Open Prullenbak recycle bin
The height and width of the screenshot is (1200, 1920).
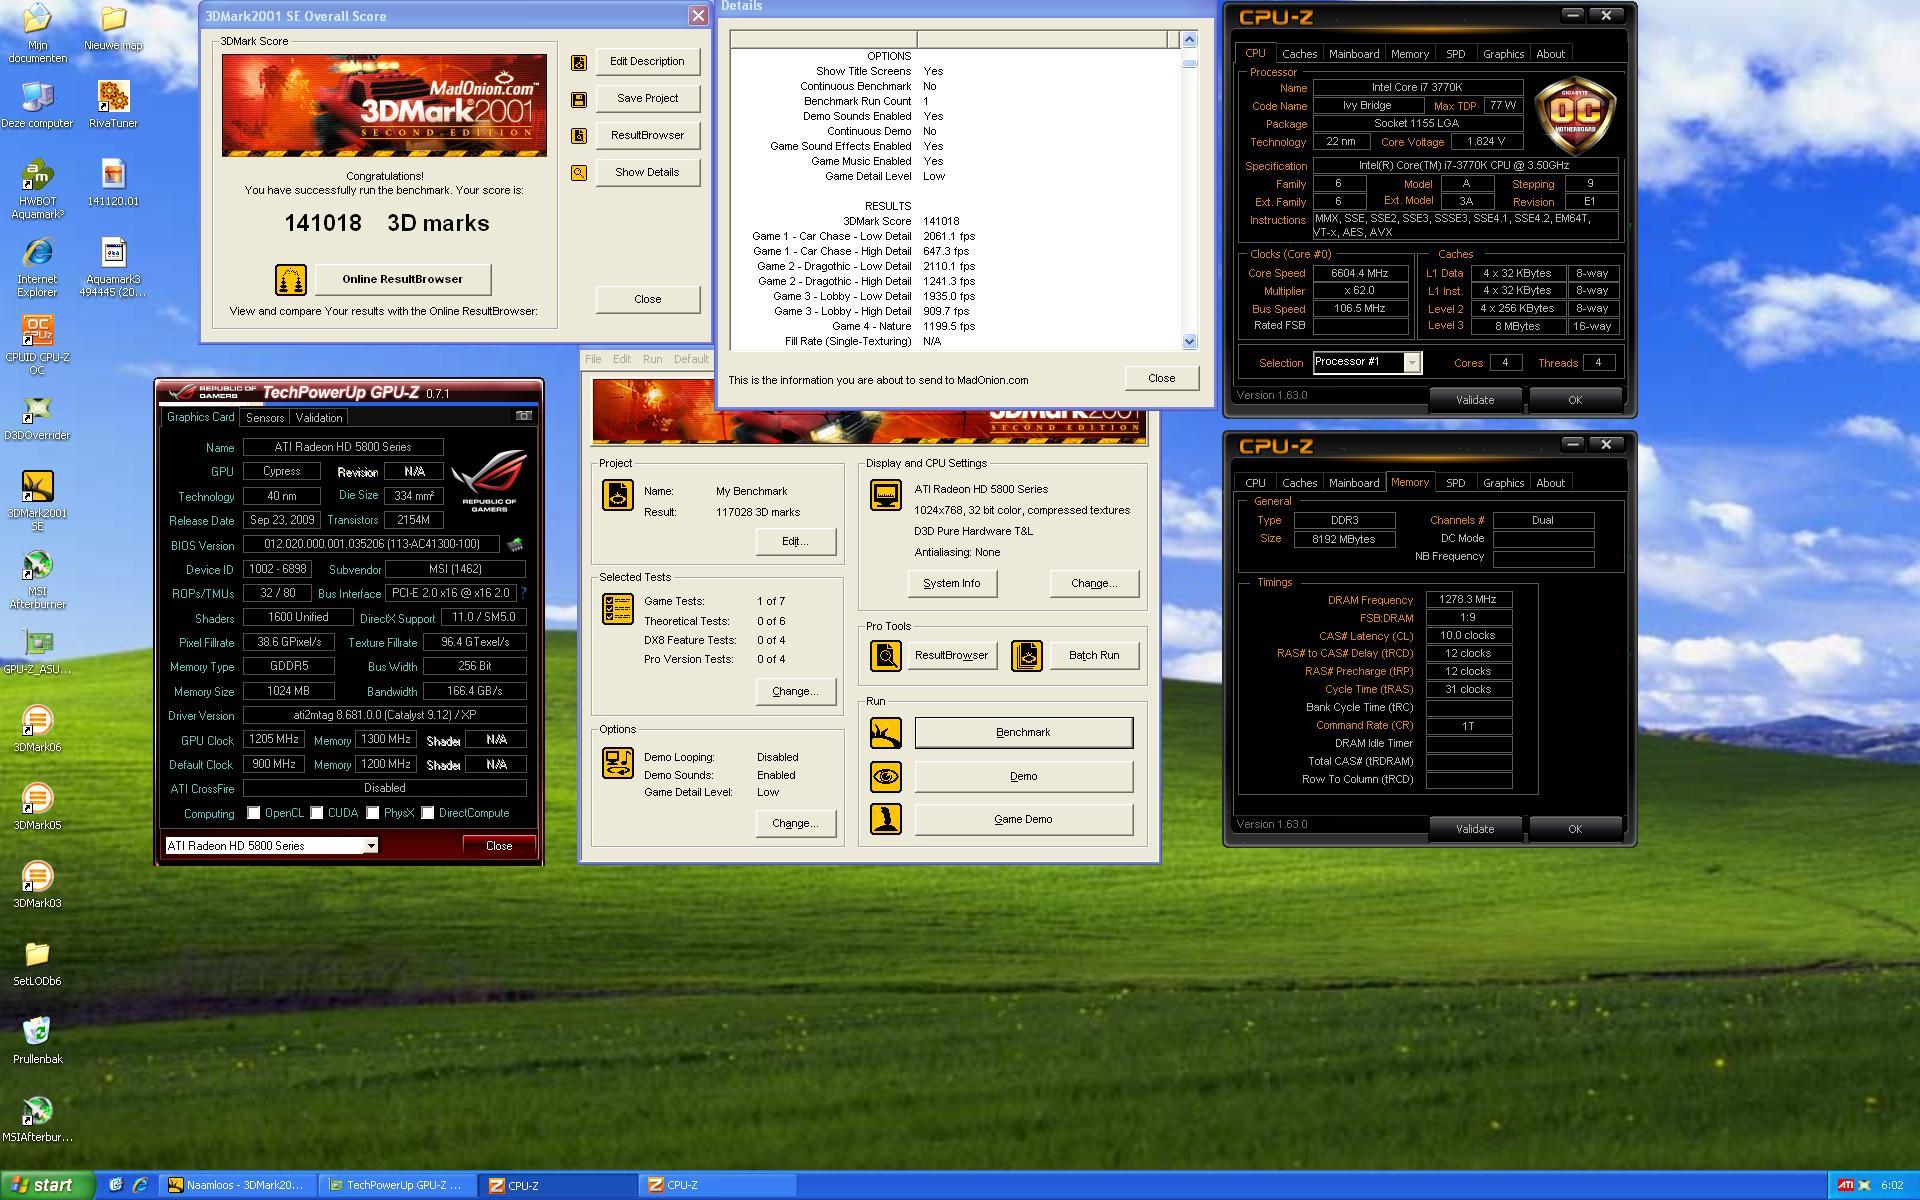[x=37, y=1042]
